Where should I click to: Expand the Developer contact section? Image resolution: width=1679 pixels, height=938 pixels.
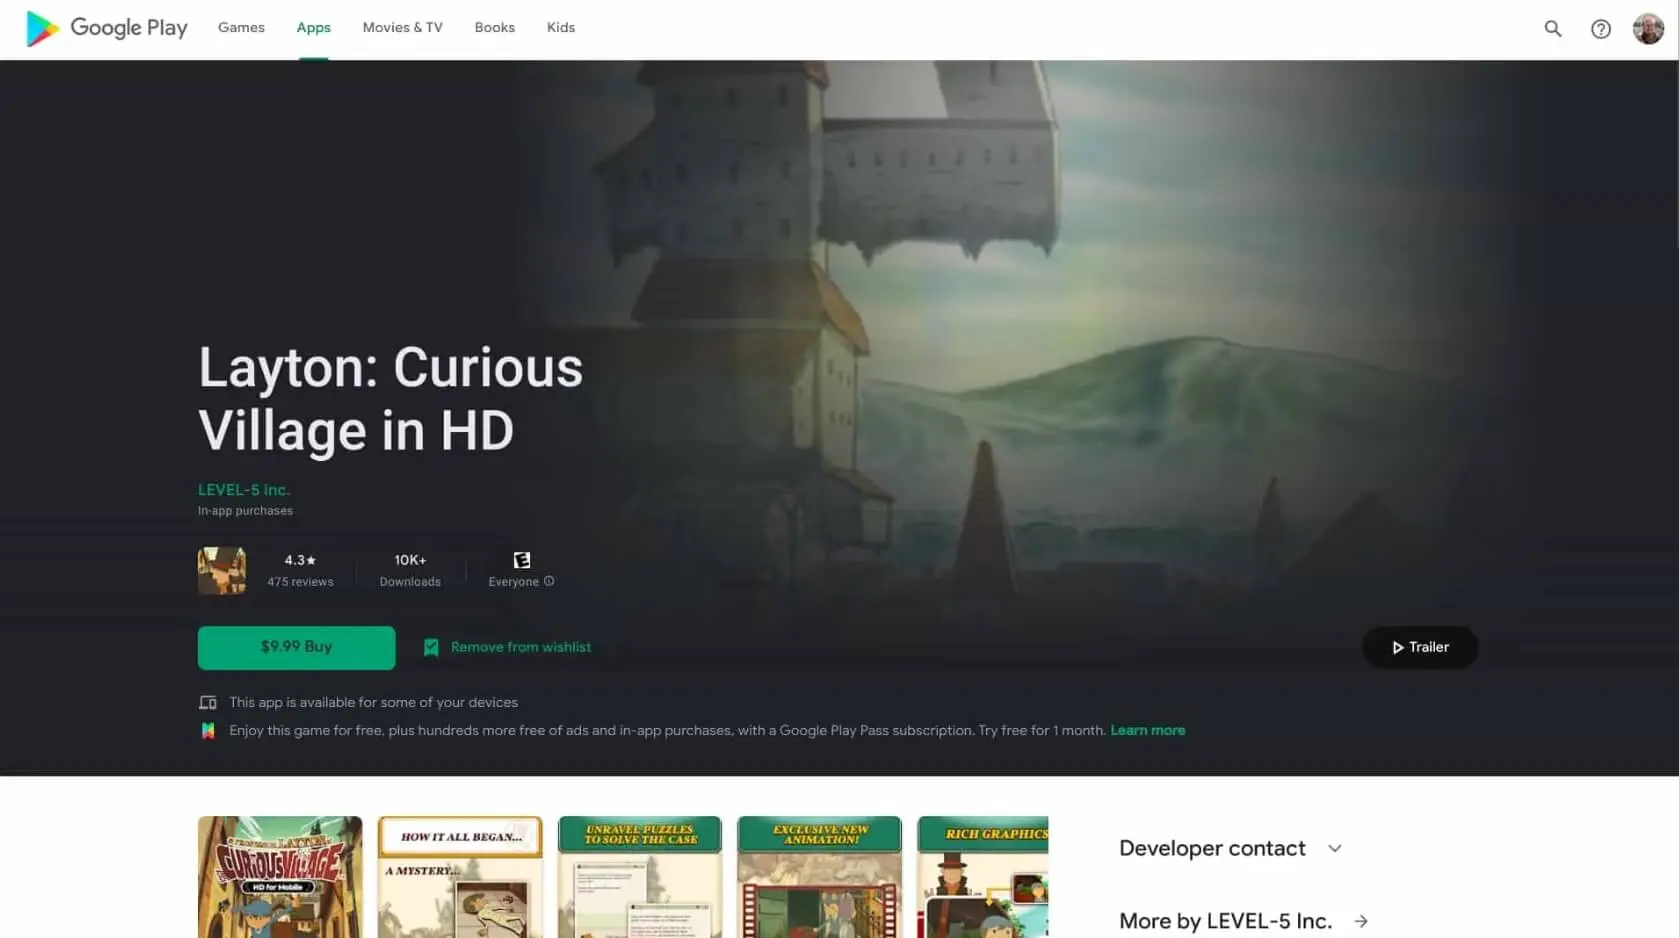[x=1334, y=848]
